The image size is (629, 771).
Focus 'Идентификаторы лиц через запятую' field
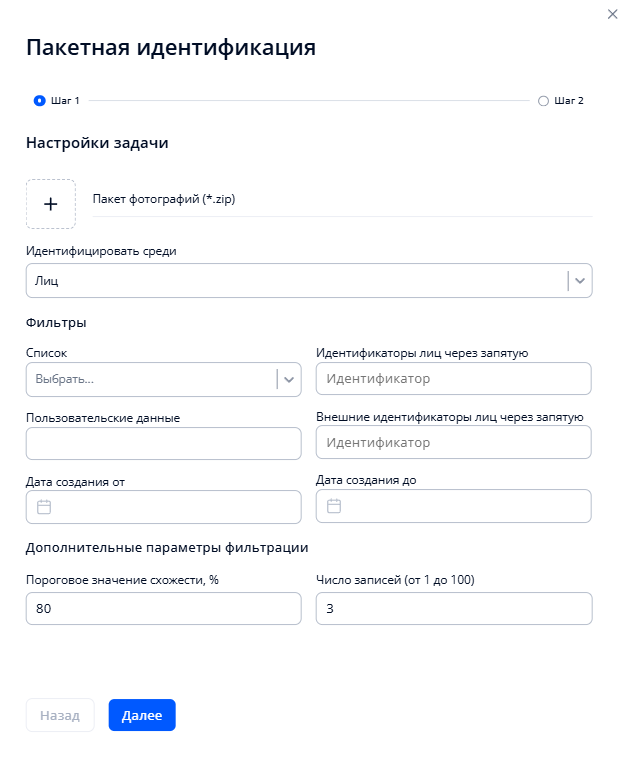[x=453, y=379]
